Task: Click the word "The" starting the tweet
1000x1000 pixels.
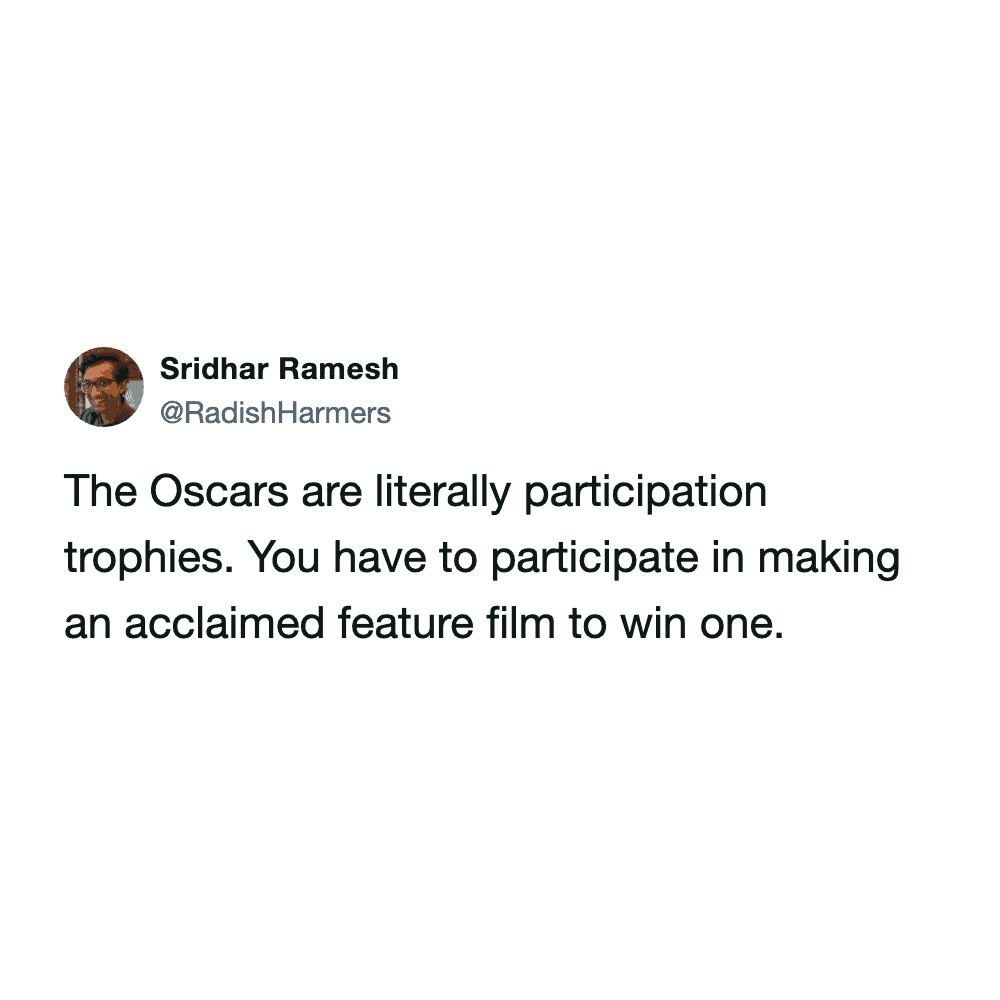Action: pyautogui.click(x=96, y=495)
